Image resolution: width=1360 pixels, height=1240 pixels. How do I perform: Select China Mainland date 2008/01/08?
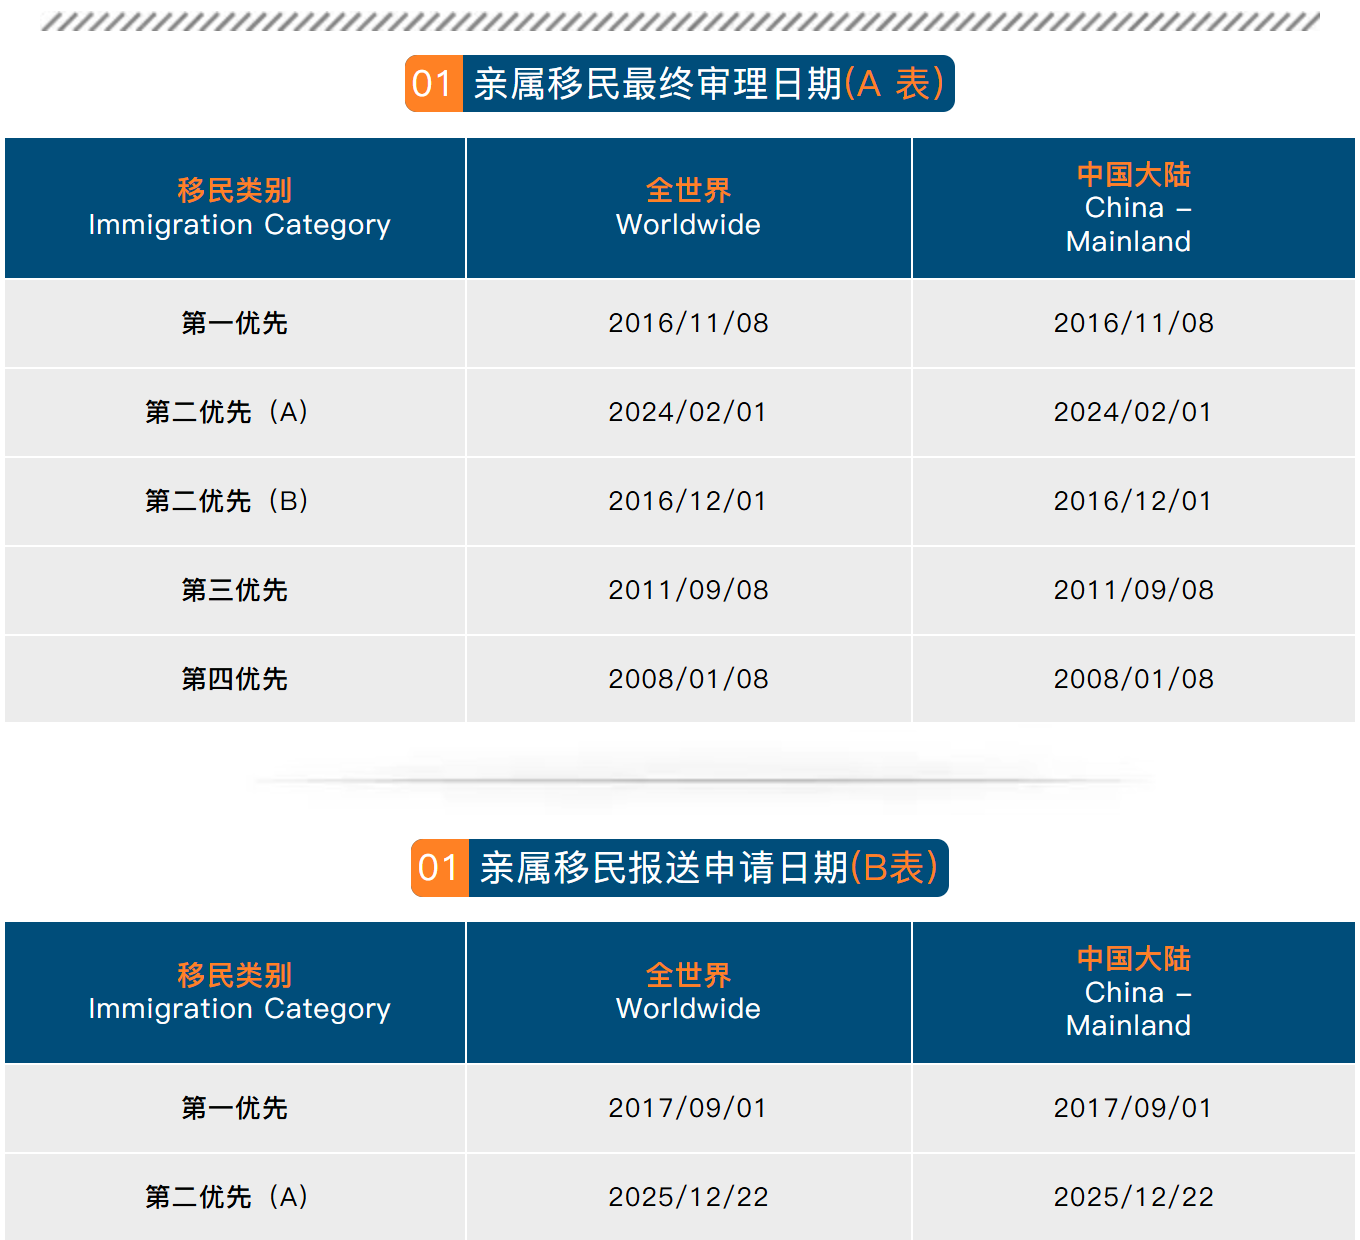point(1133,679)
